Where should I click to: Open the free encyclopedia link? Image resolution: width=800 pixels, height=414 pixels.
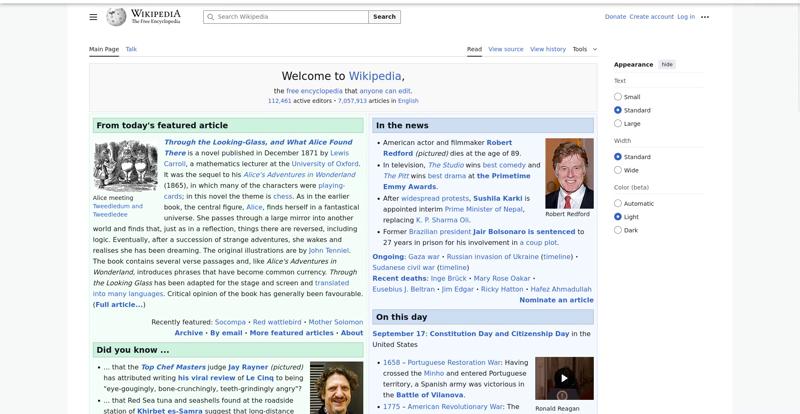tap(314, 91)
